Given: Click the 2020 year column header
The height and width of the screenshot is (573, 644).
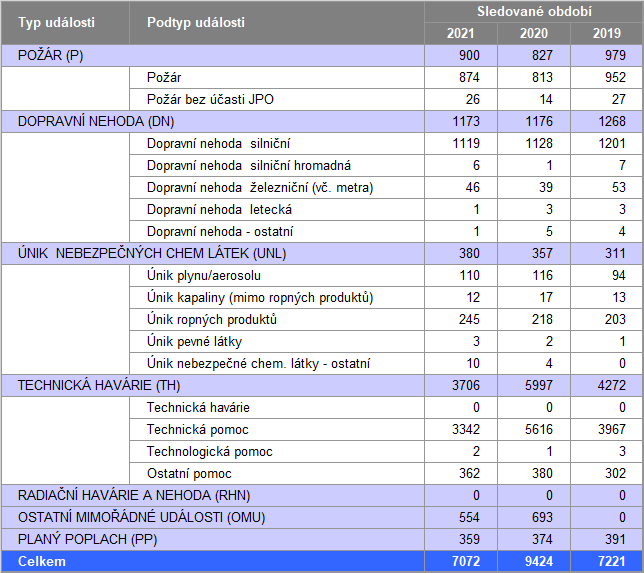Looking at the screenshot, I should [x=534, y=34].
